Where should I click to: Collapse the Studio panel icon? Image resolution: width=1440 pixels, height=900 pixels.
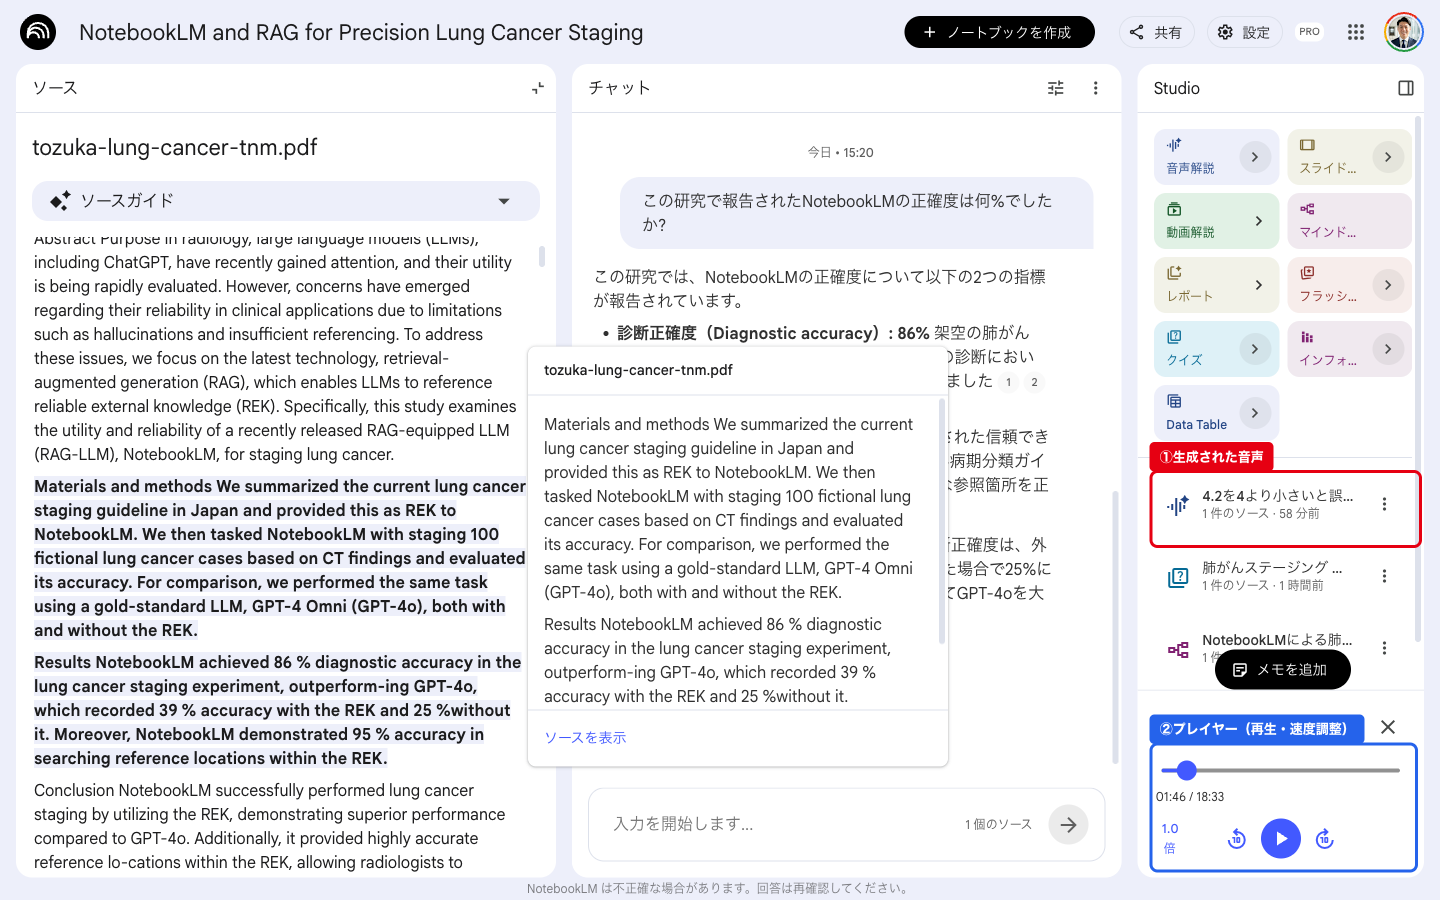pos(1405,88)
